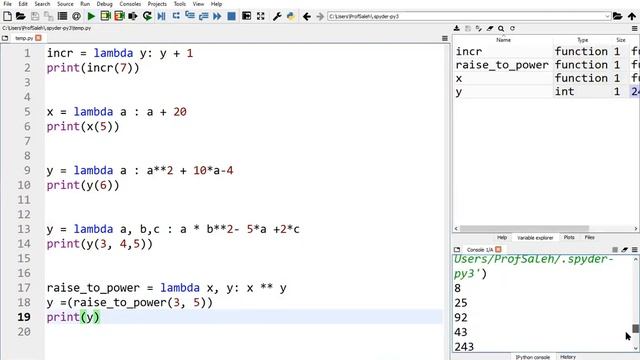Image resolution: width=640 pixels, height=360 pixels.
Task: Open Preferences with wrench icon
Action: pos(277,16)
